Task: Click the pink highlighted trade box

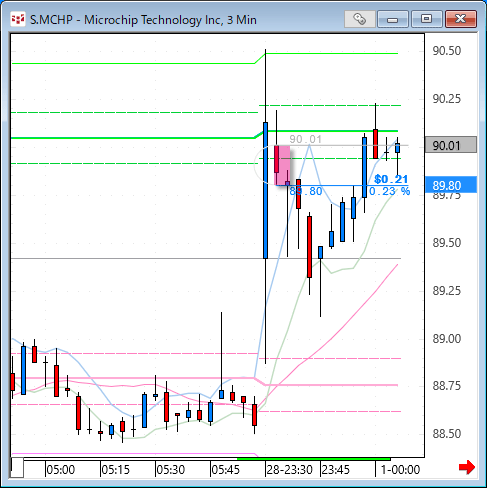Action: (282, 165)
